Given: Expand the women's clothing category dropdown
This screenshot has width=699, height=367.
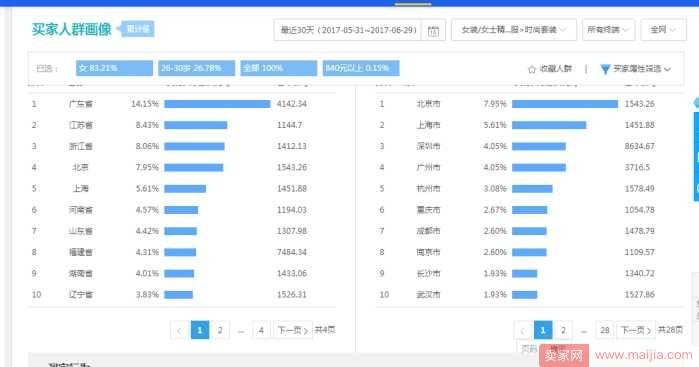Looking at the screenshot, I should pos(514,30).
